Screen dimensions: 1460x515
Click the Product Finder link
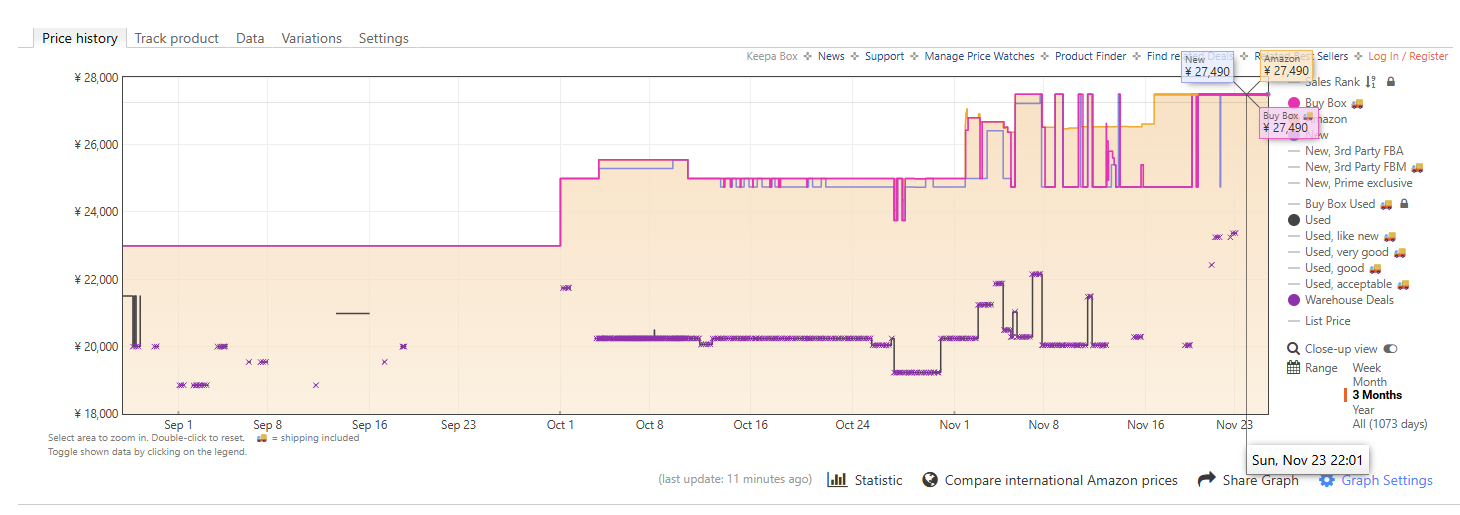(x=1090, y=56)
